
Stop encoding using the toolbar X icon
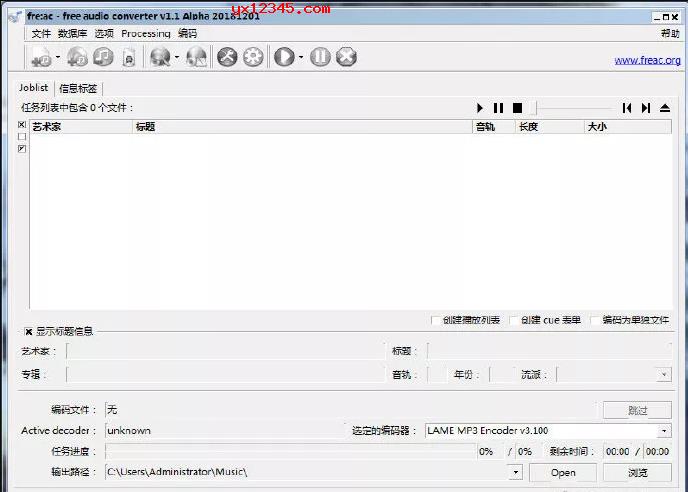[346, 58]
